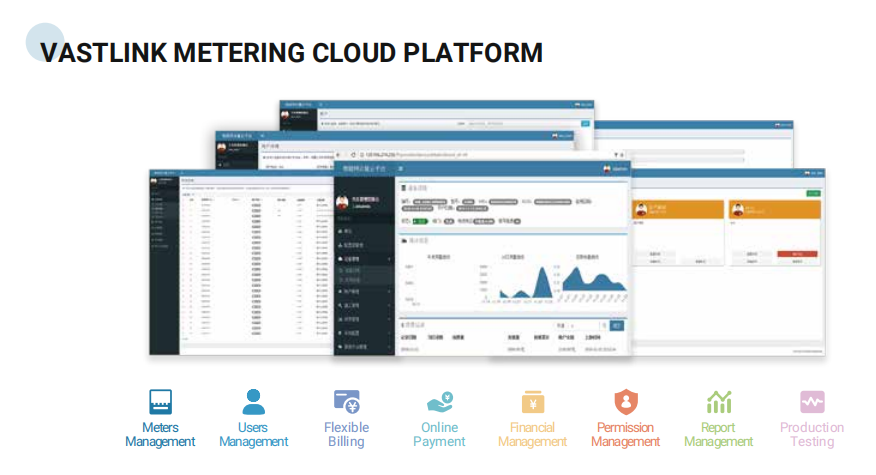Screen dimensions: 876x475
Task: Open the Users Management icon
Action: click(254, 402)
